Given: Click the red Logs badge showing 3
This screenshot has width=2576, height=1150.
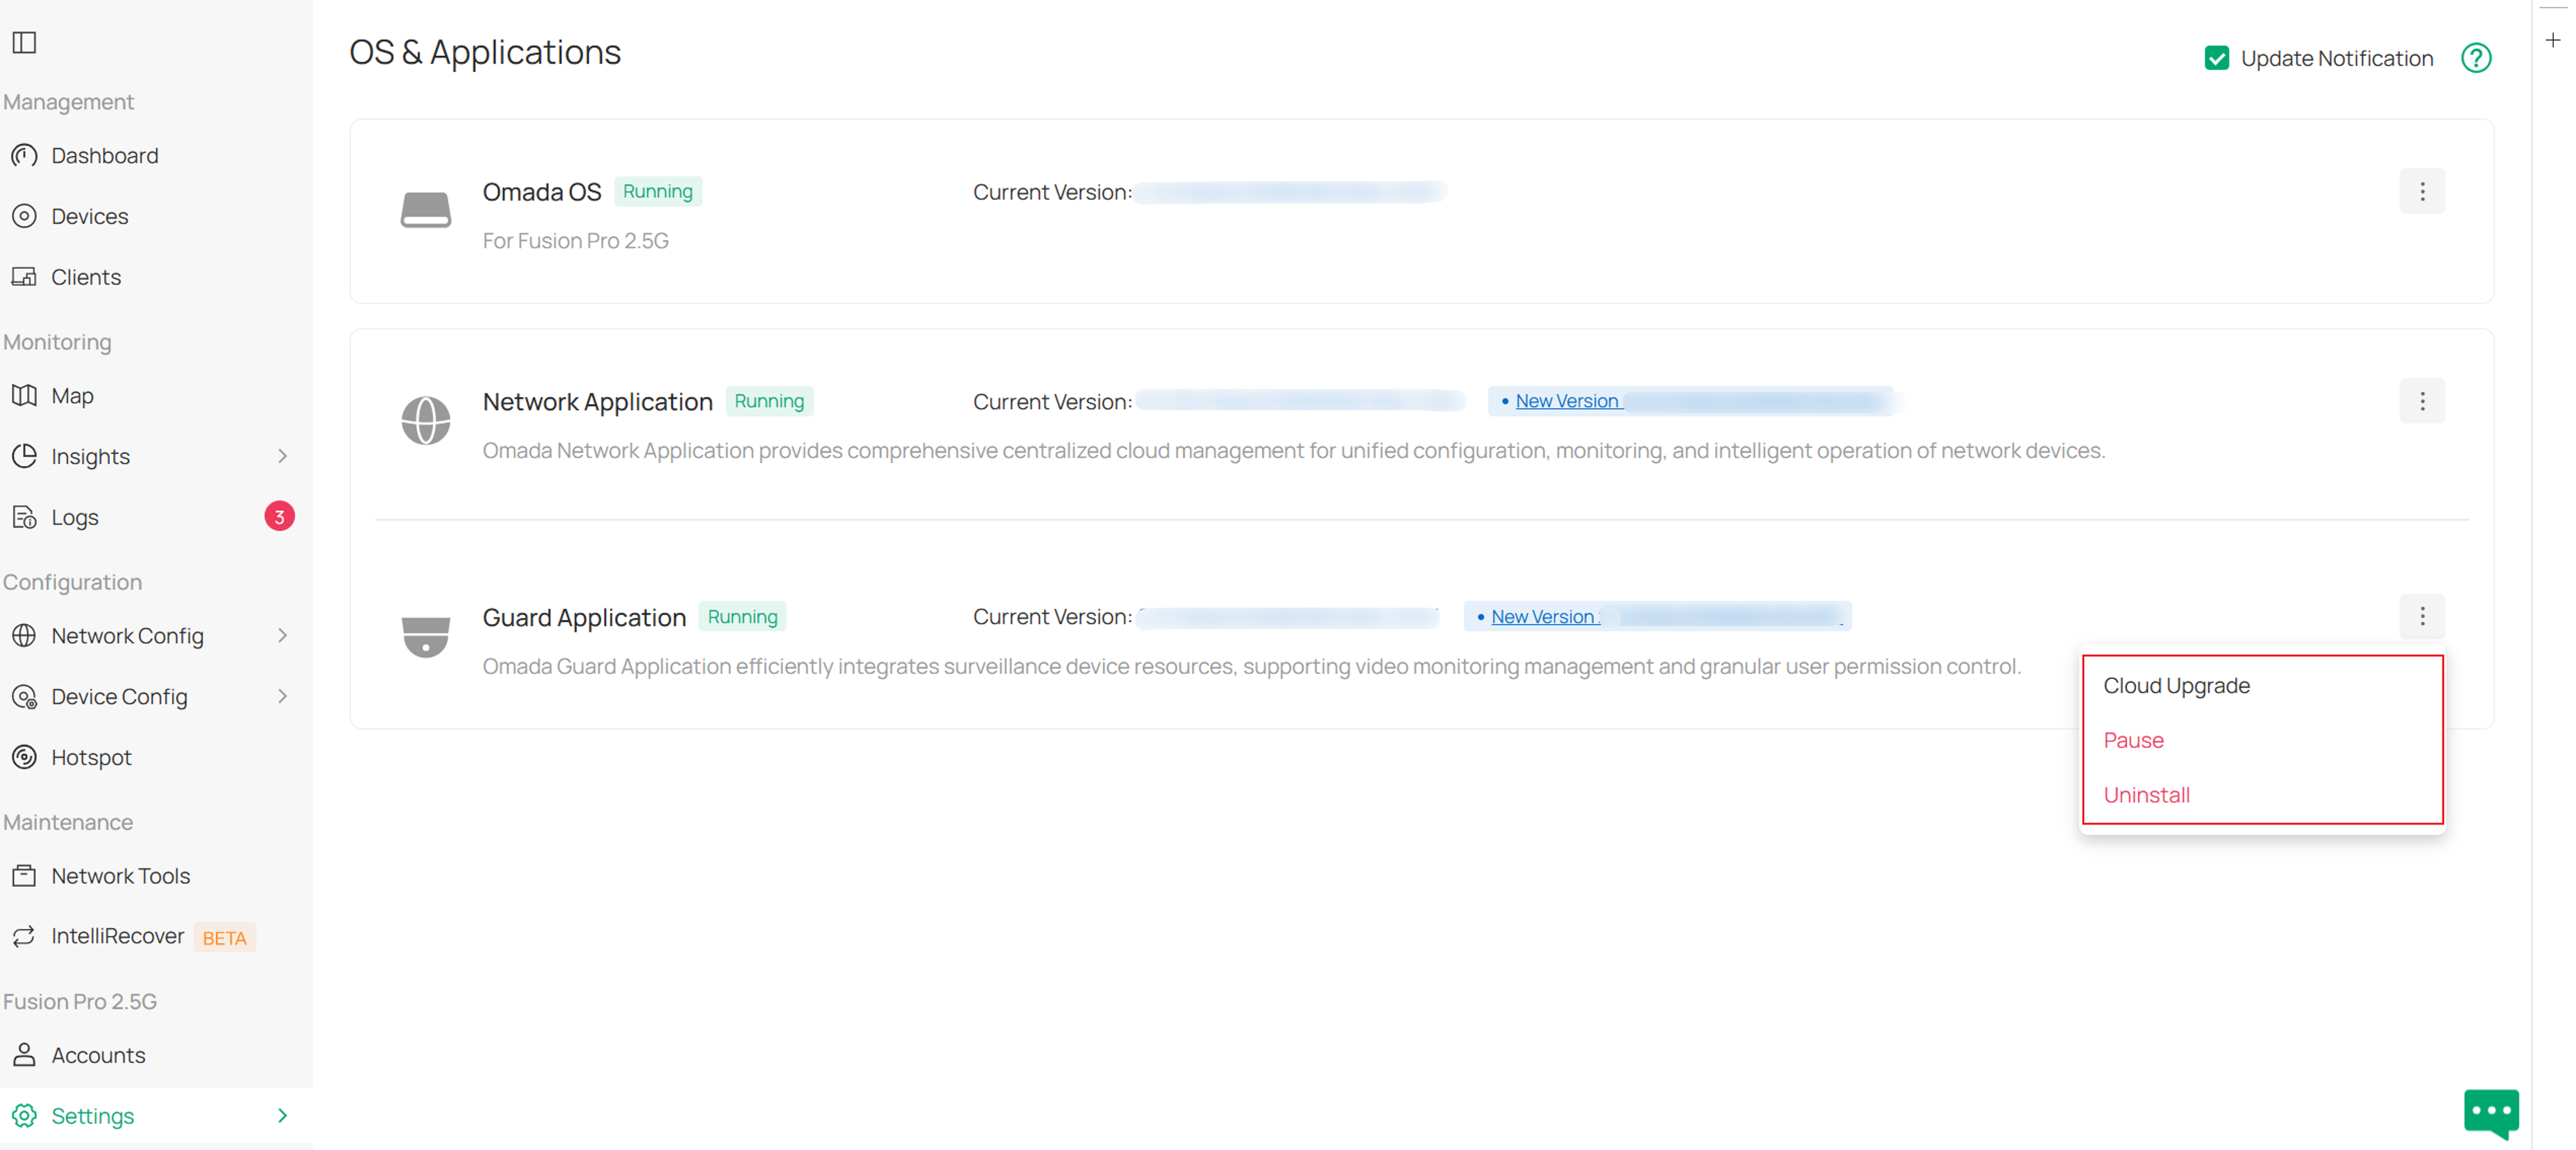Looking at the screenshot, I should pyautogui.click(x=279, y=517).
